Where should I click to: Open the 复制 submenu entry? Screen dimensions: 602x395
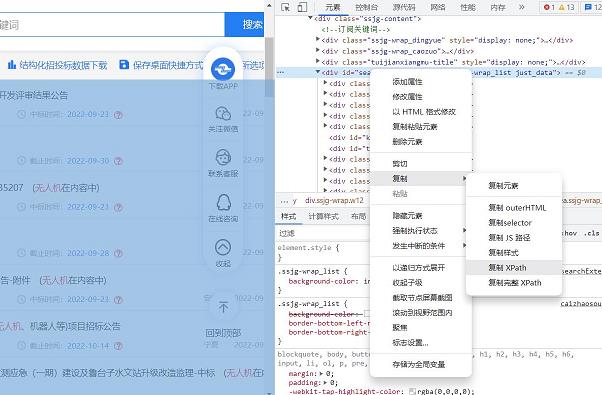[x=421, y=178]
